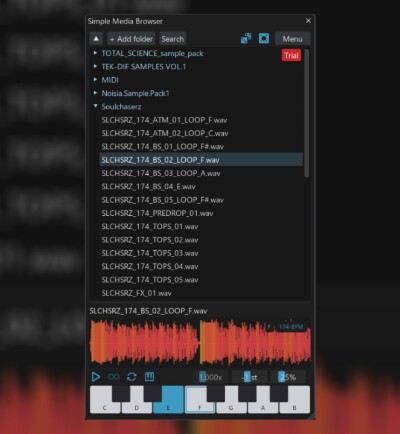Viewport: 400px width, 434px height.
Task: Click the file list scrollbar
Action: click(307, 113)
